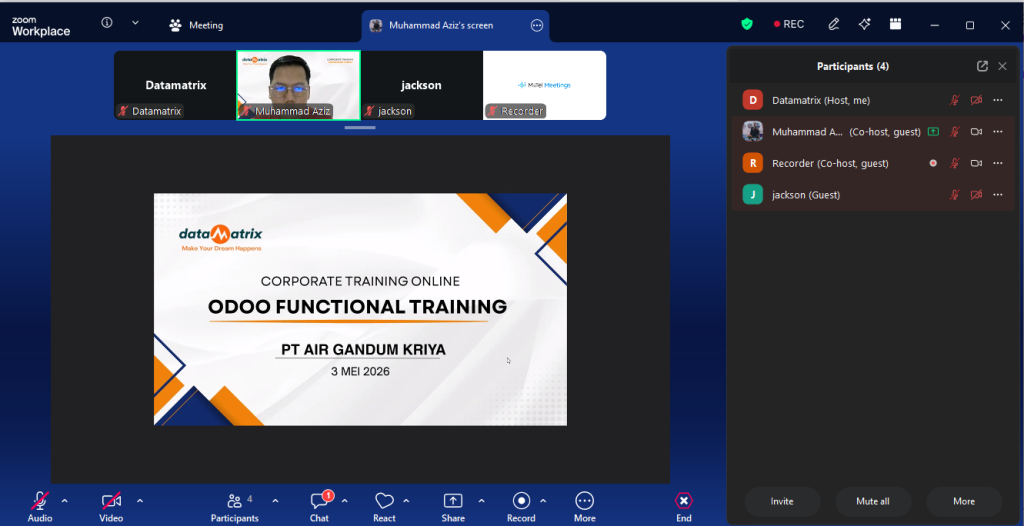This screenshot has width=1024, height=526.
Task: Expand record options arrow
Action: pyautogui.click(x=543, y=501)
